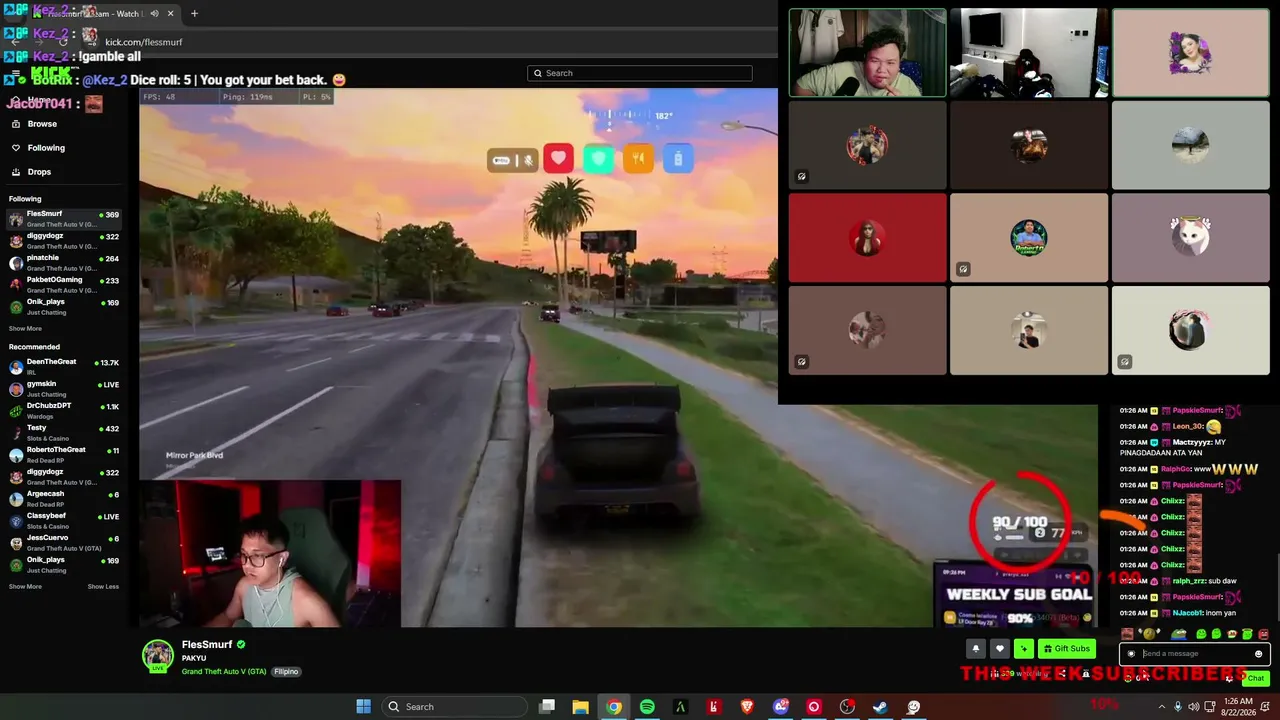The height and width of the screenshot is (720, 1280).
Task: Open the Browse page in sidebar
Action: tap(42, 124)
